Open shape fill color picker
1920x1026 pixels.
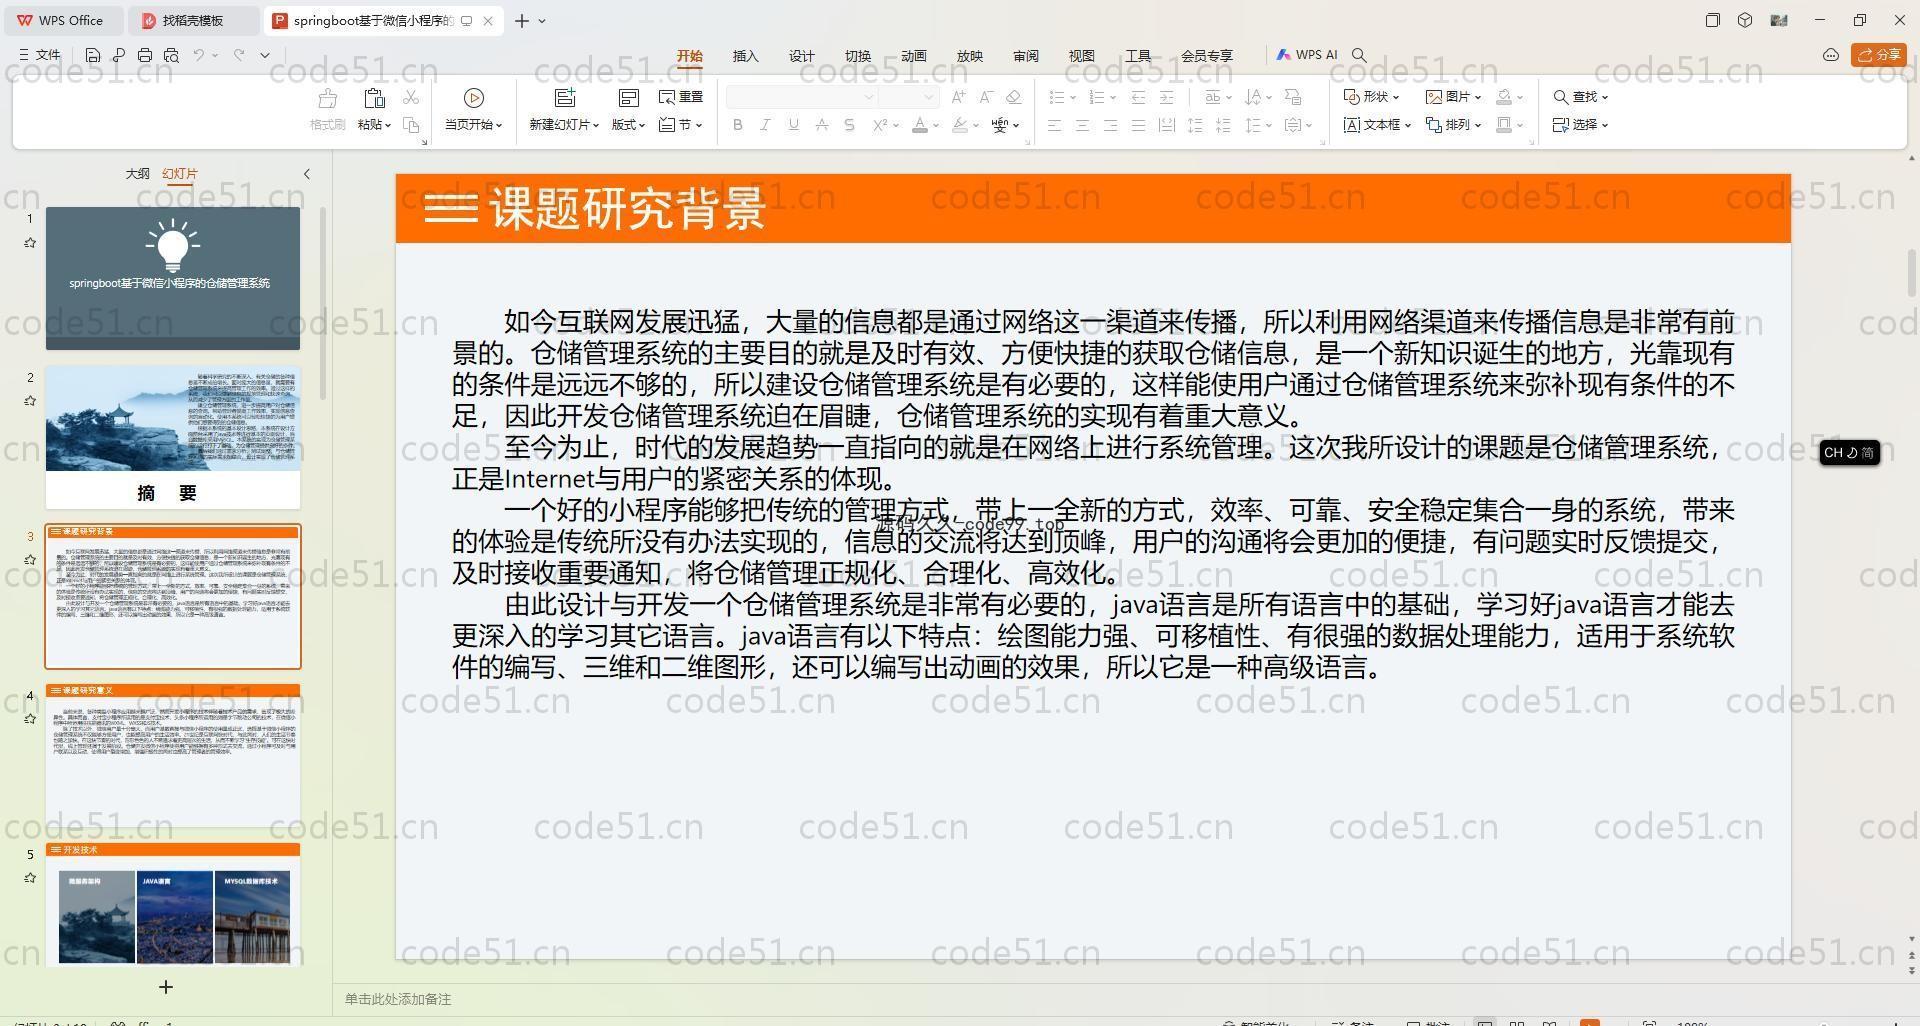pyautogui.click(x=1503, y=97)
